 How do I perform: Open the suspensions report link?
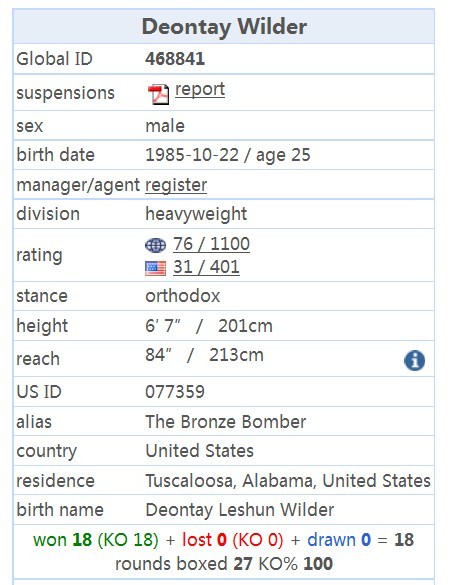point(200,90)
